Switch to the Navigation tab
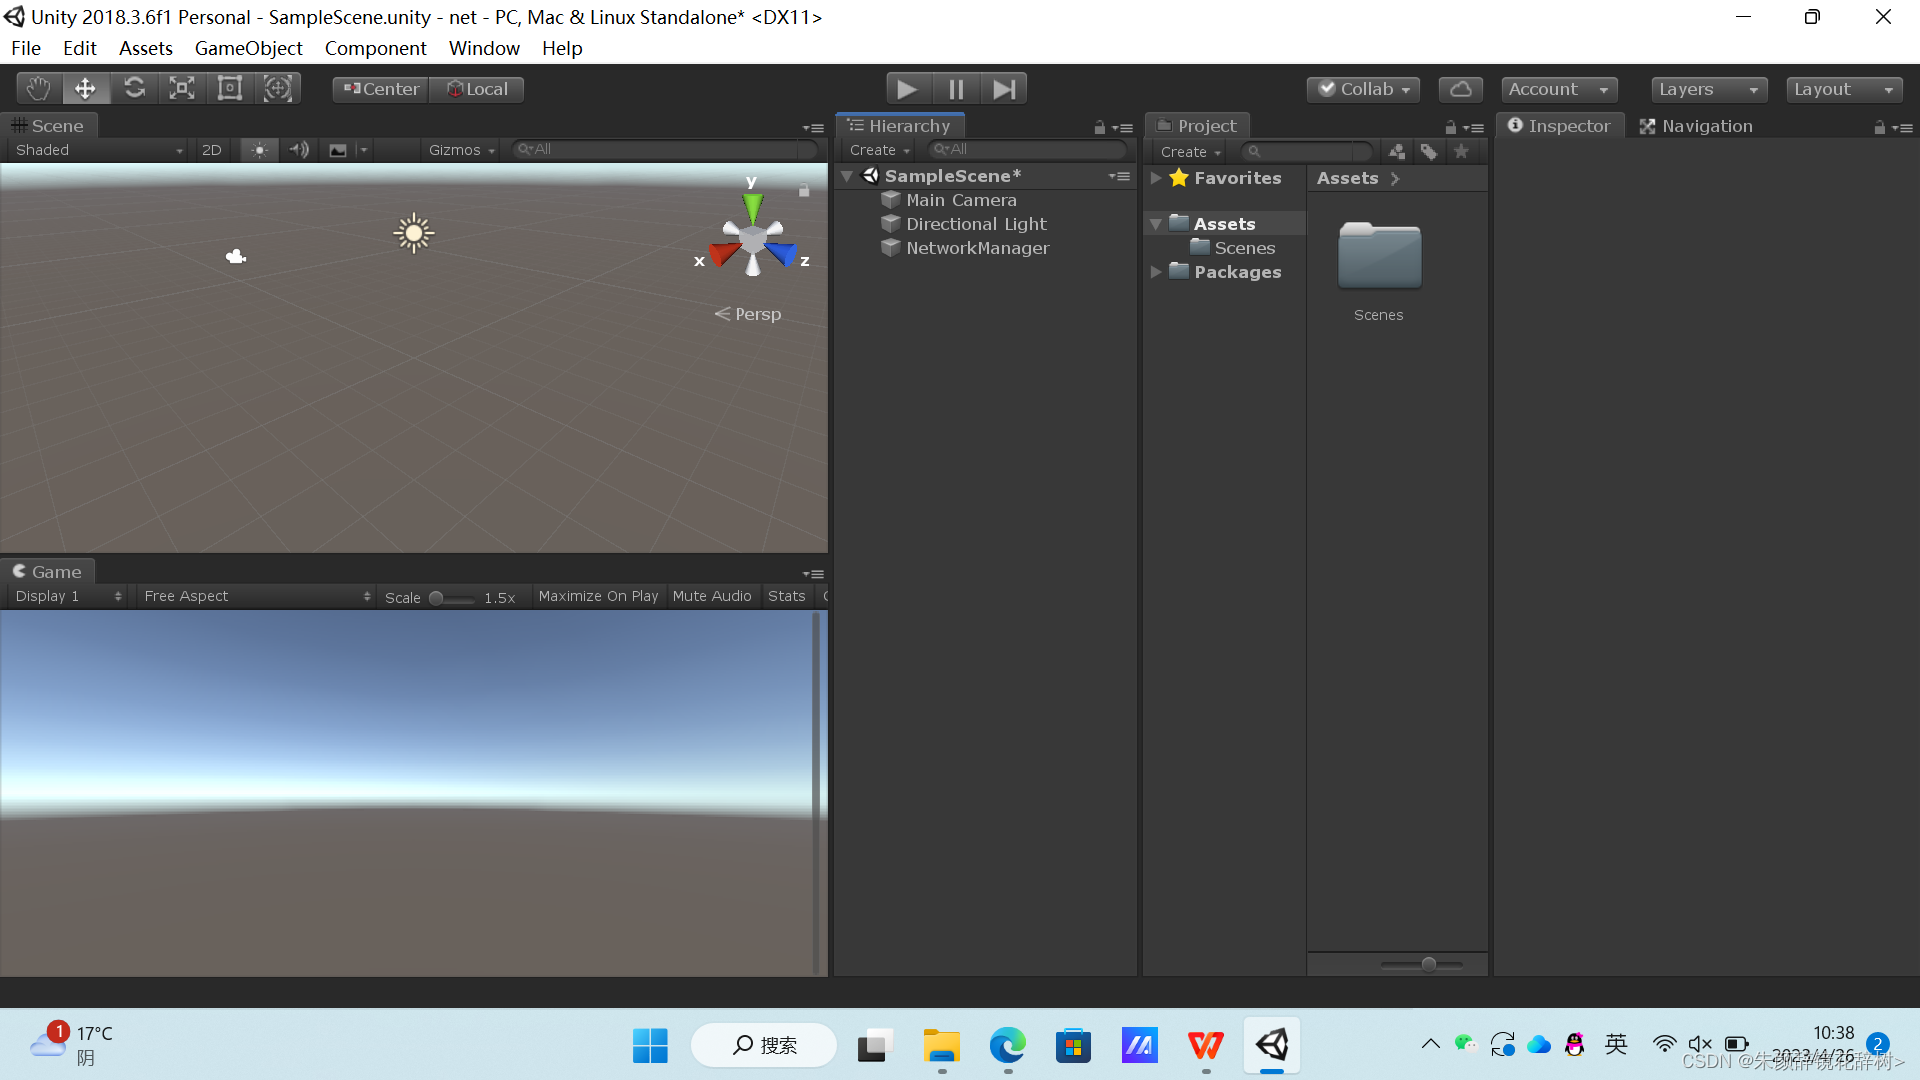The image size is (1920, 1080). (1696, 126)
